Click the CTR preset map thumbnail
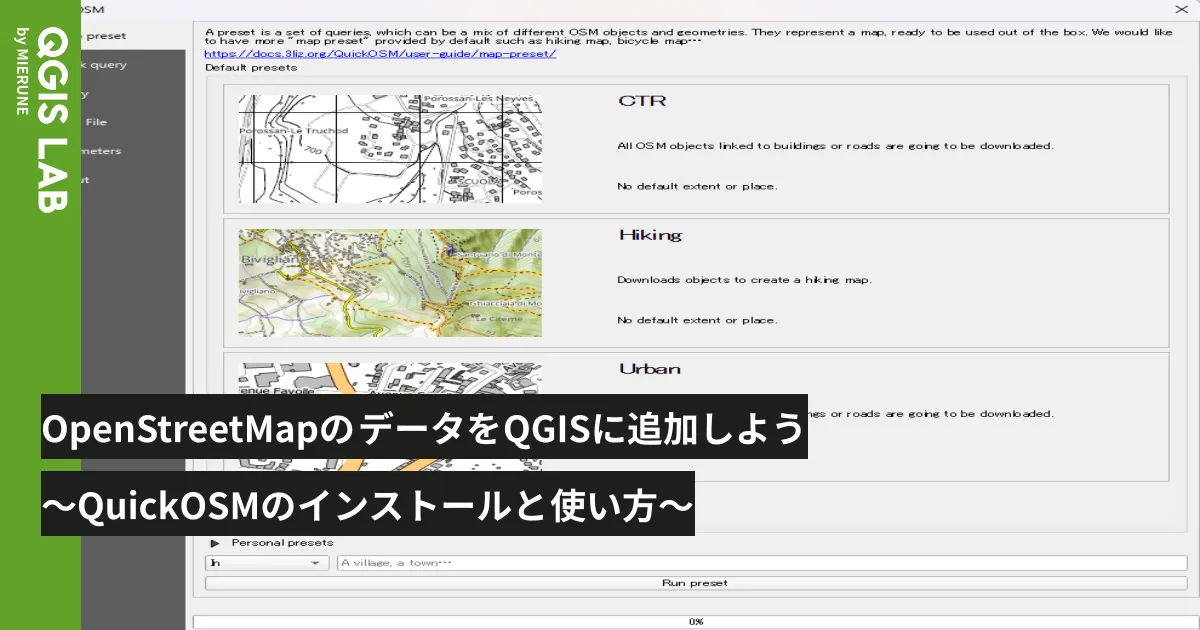The height and width of the screenshot is (630, 1200). 388,148
